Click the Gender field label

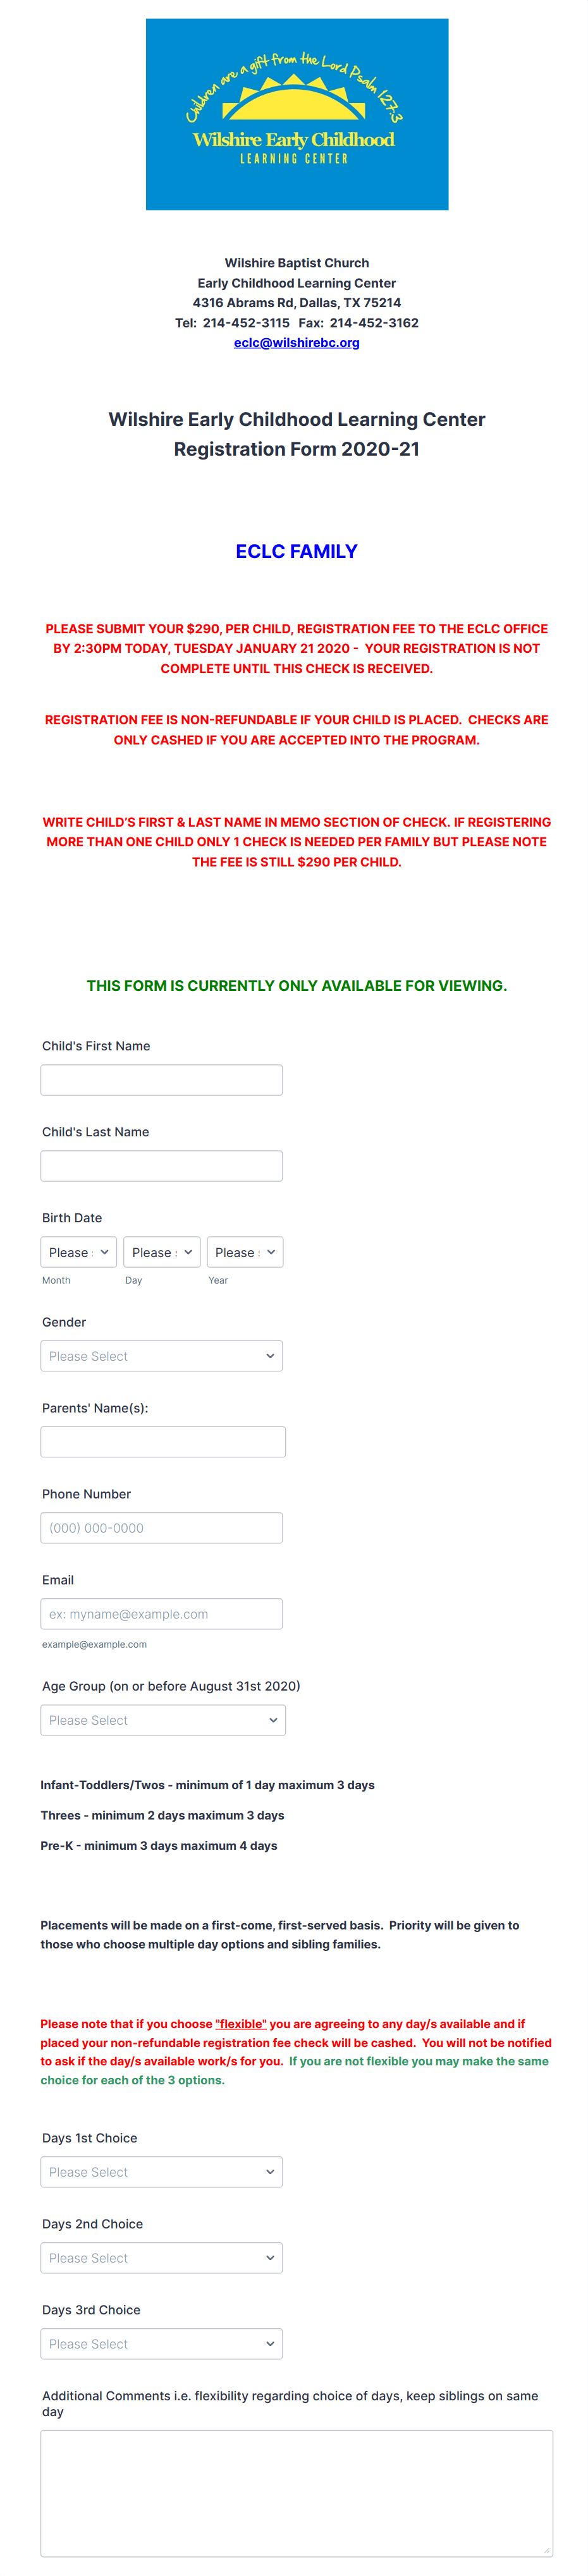(x=64, y=1322)
